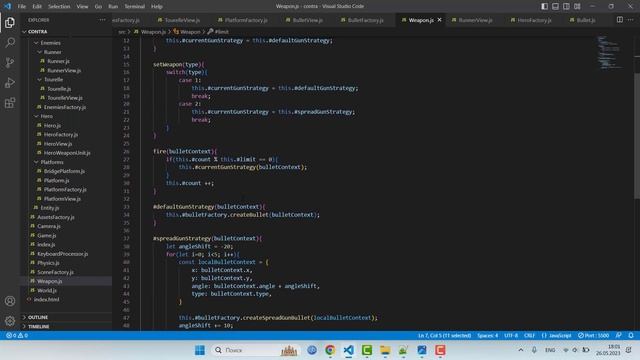Click the Port: 5500 Live Server status item
The width and height of the screenshot is (640, 360).
click(593, 335)
